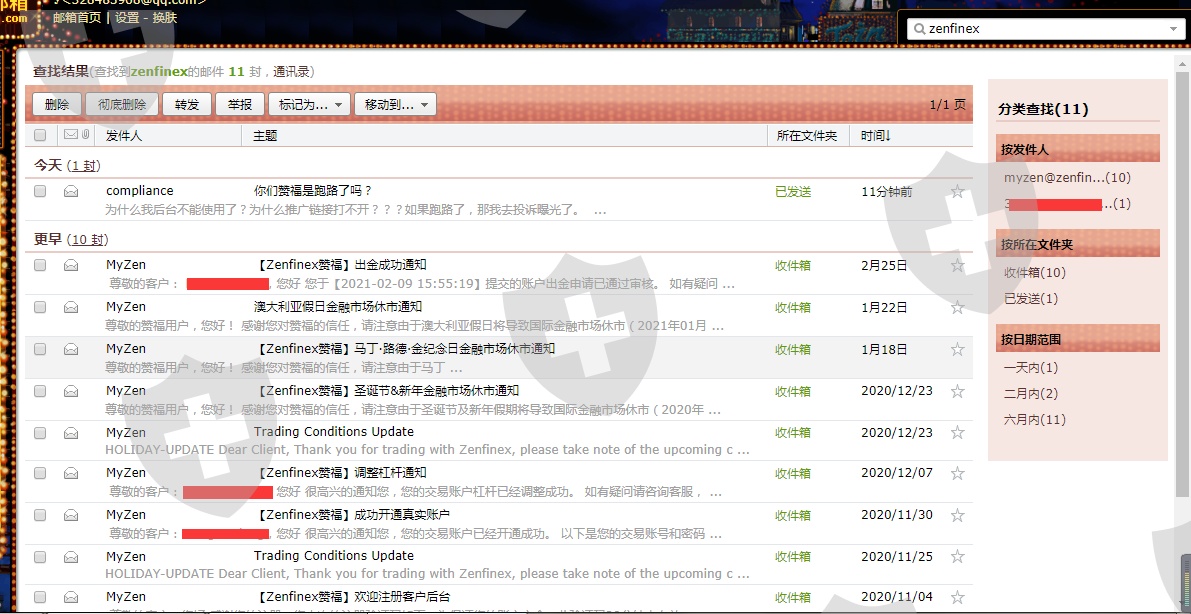
Task: Star the 欢迎注册客户后台 email
Action: tap(957, 597)
